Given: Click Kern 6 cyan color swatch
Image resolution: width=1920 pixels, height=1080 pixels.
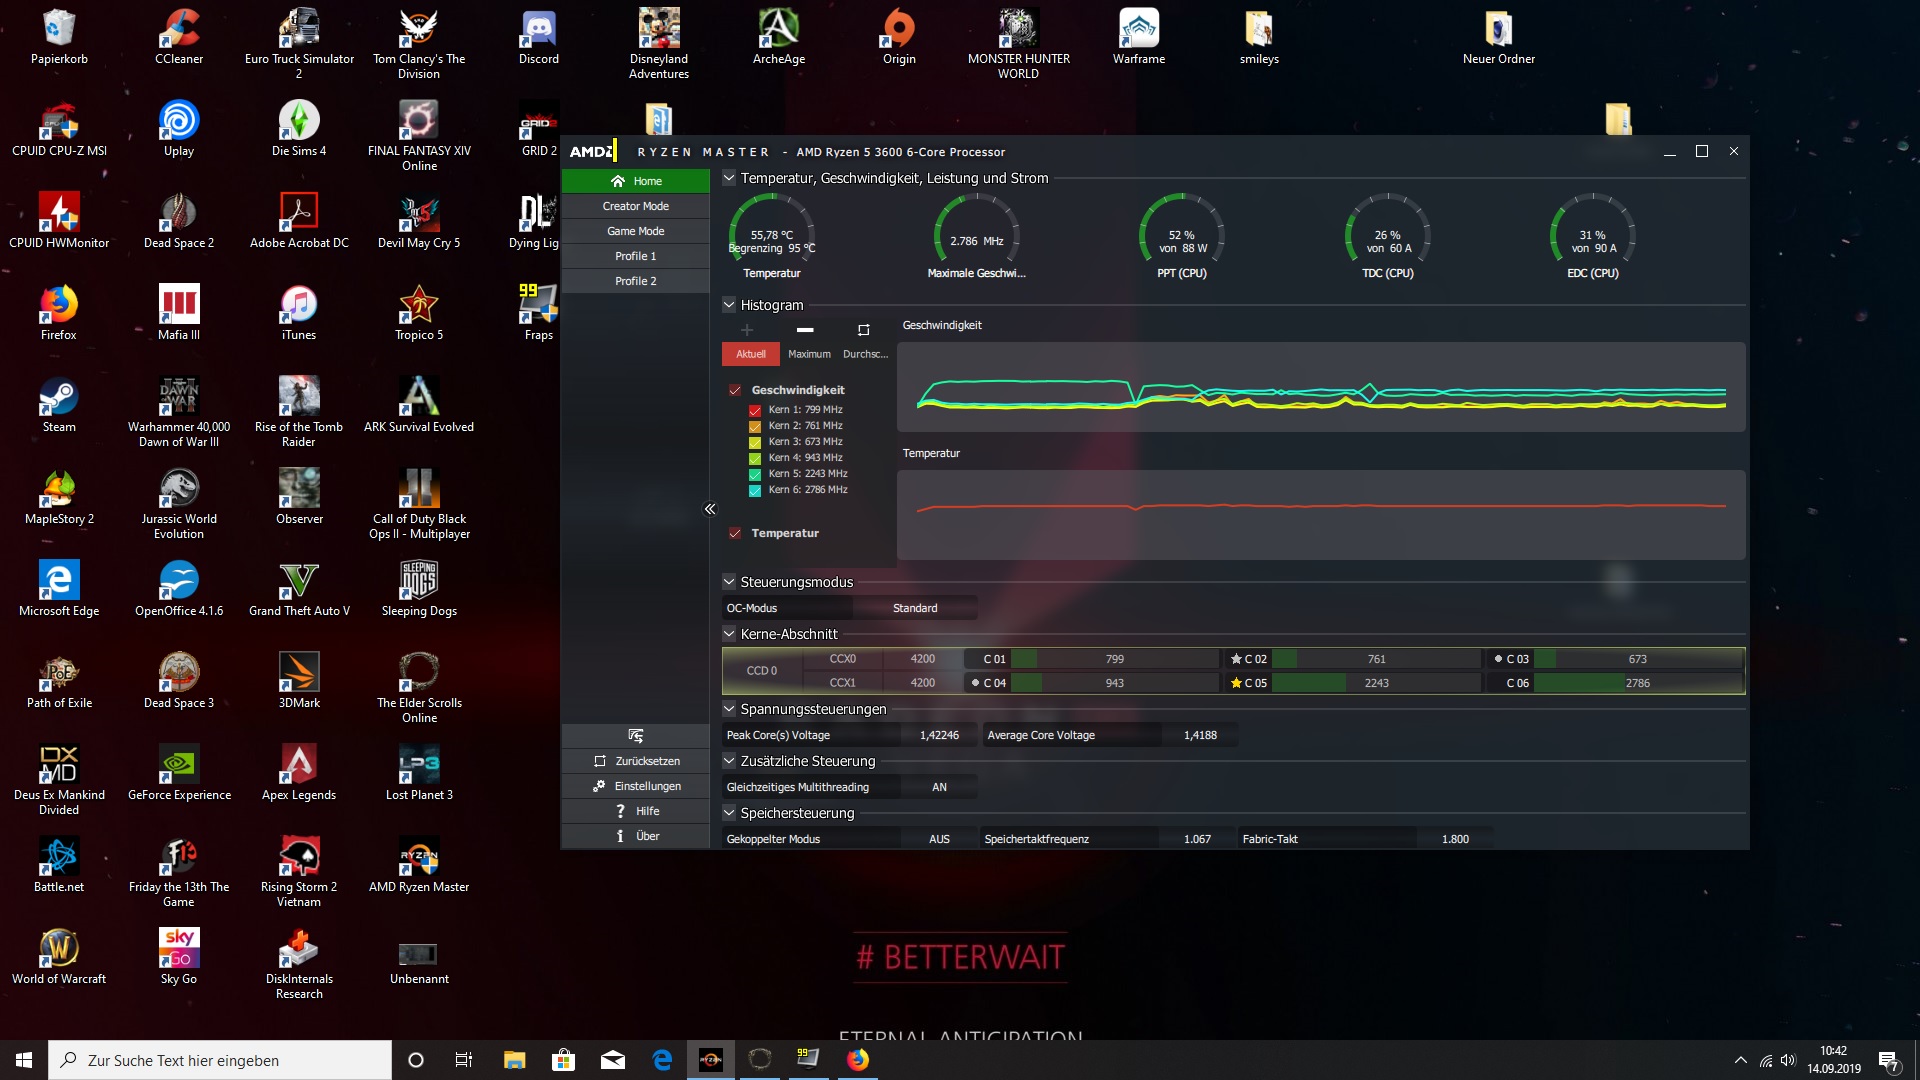Looking at the screenshot, I should coord(755,490).
